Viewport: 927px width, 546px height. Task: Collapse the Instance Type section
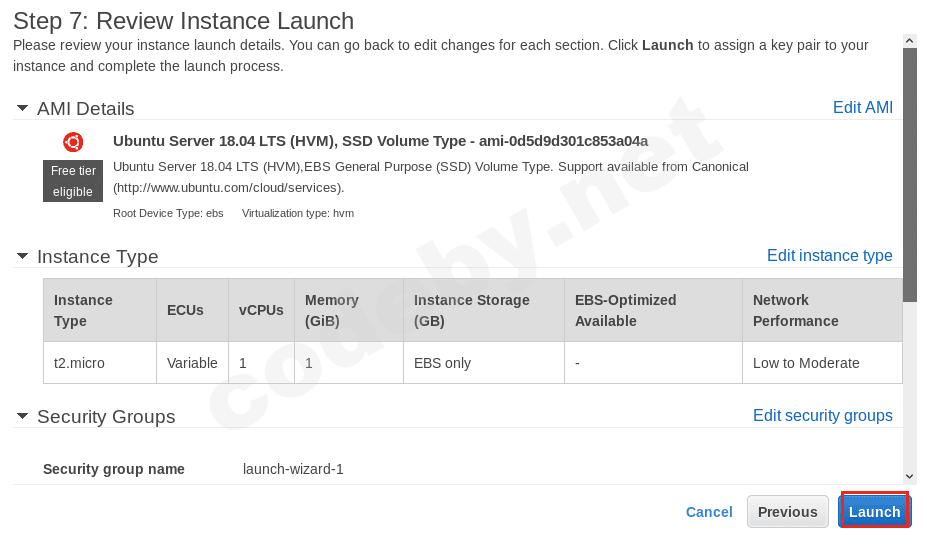(x=22, y=256)
